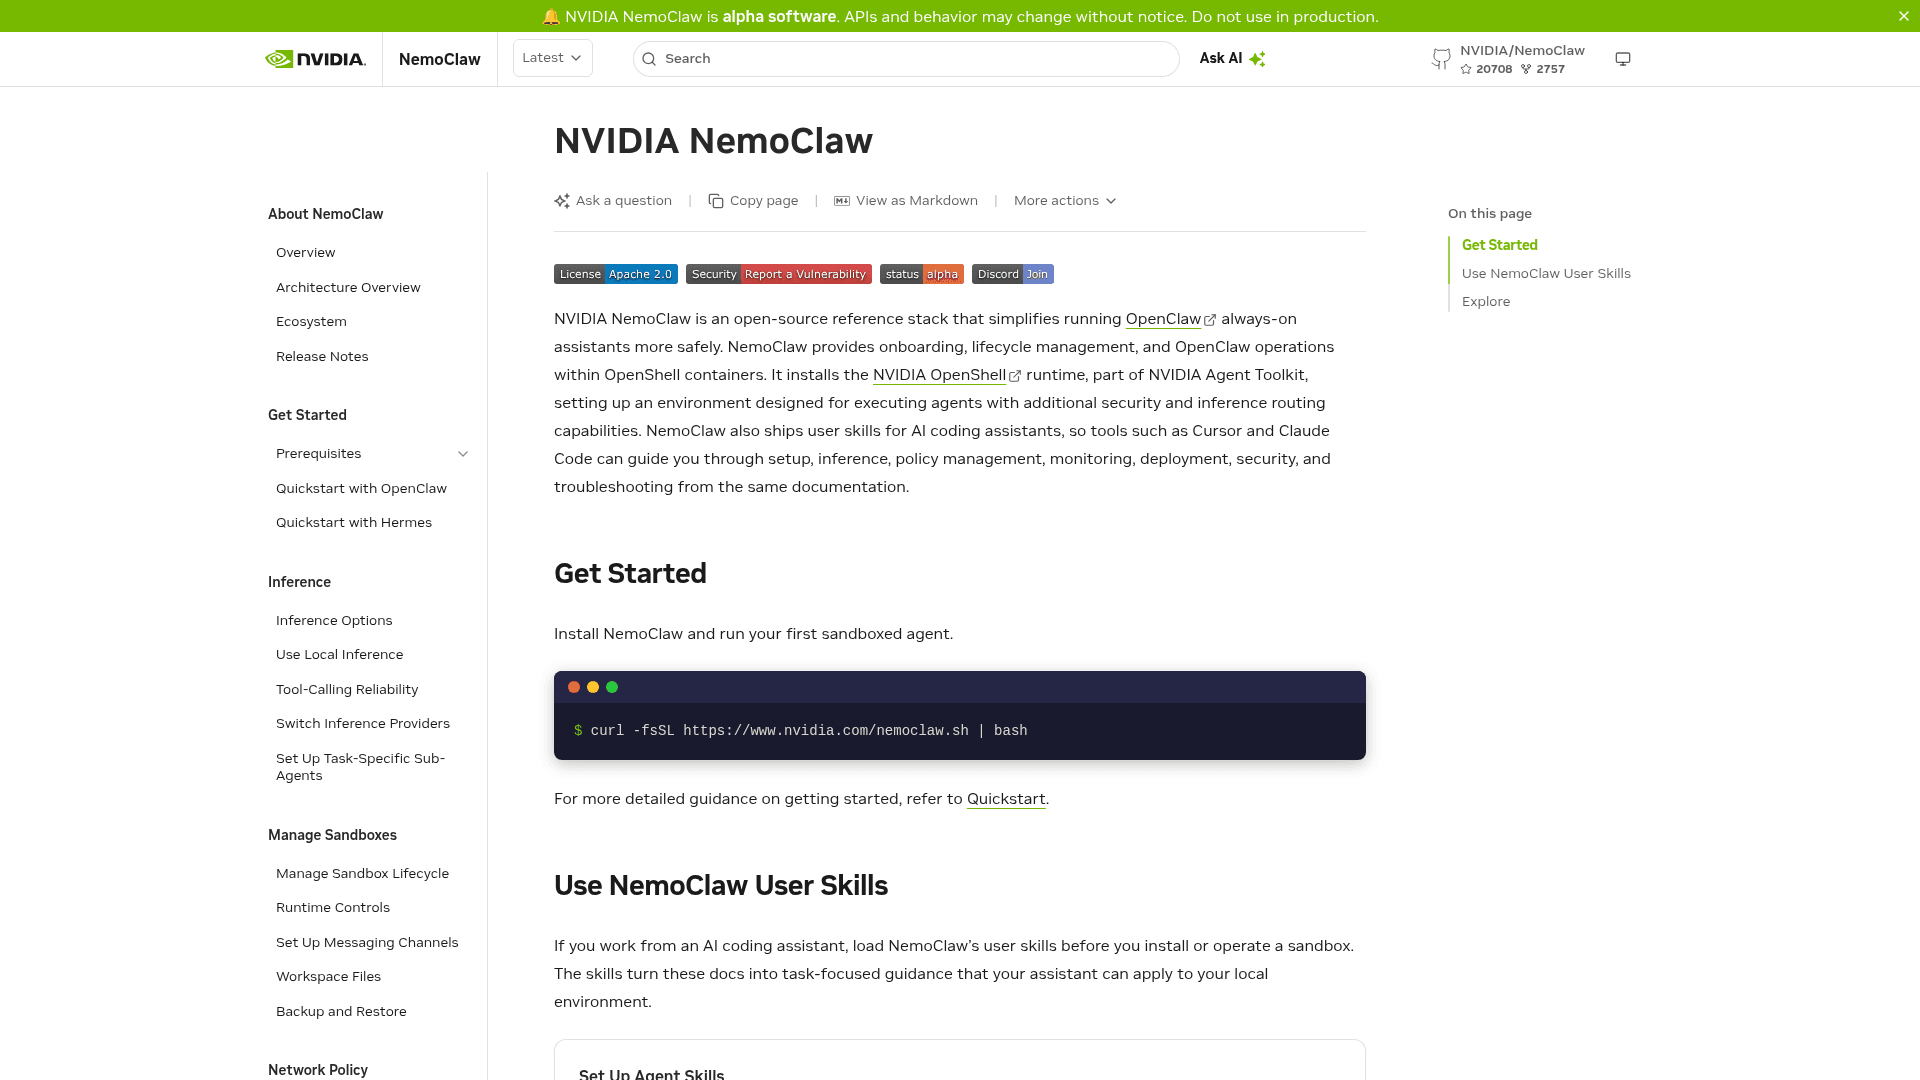Open Use Local Inference

(x=340, y=655)
